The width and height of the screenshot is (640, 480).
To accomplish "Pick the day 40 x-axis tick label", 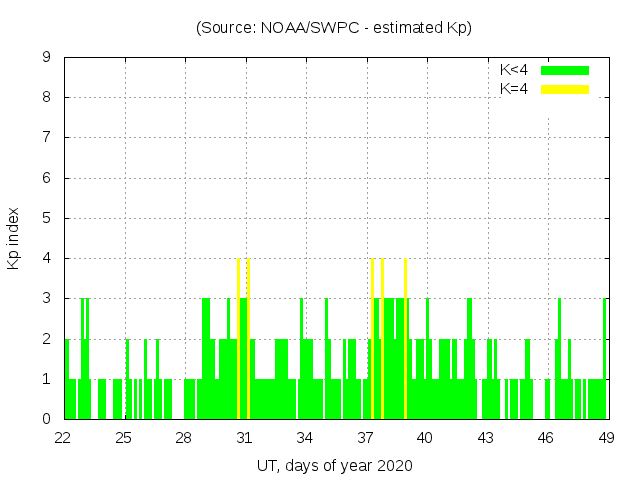I will [x=425, y=438].
